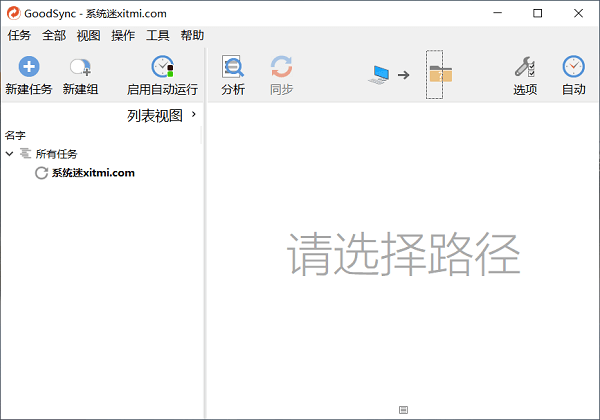Open the 帮助 menu
Viewport: 600px width, 420px height.
coord(192,36)
